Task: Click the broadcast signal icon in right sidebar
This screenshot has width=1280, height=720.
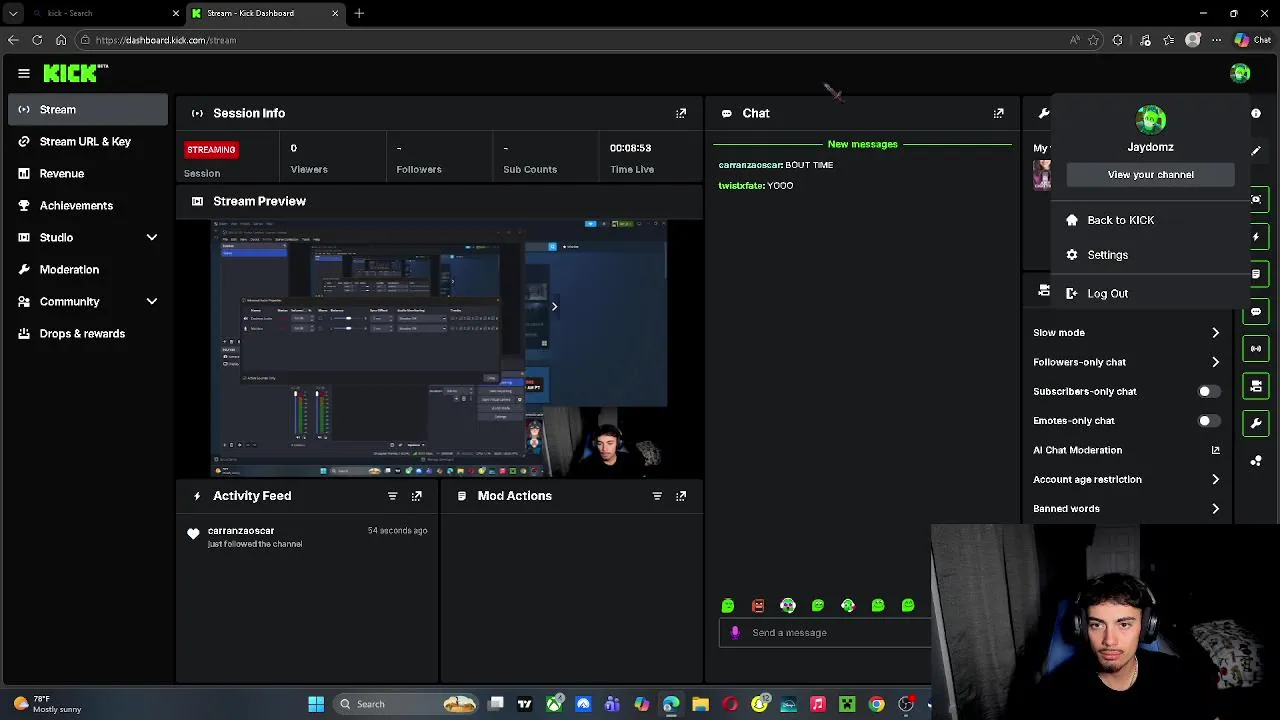Action: coord(1256,348)
